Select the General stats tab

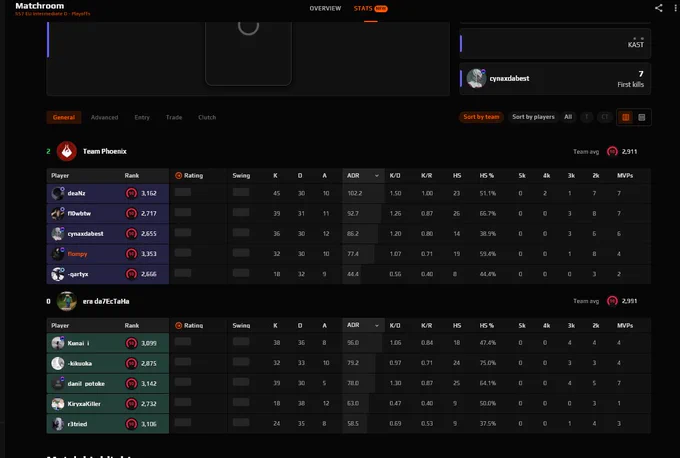[x=64, y=117]
